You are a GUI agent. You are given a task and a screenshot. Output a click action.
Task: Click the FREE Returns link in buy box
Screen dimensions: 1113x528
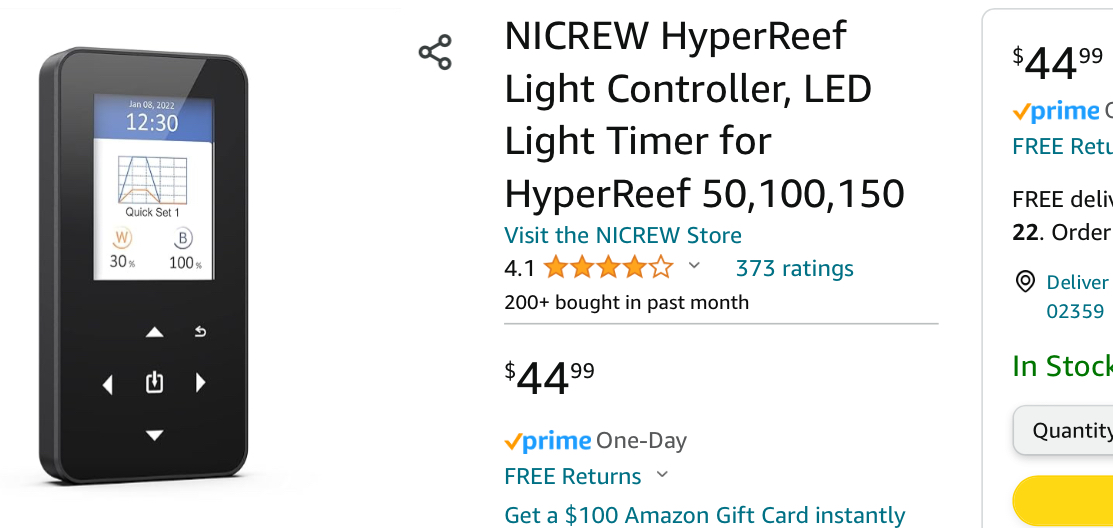click(1062, 146)
